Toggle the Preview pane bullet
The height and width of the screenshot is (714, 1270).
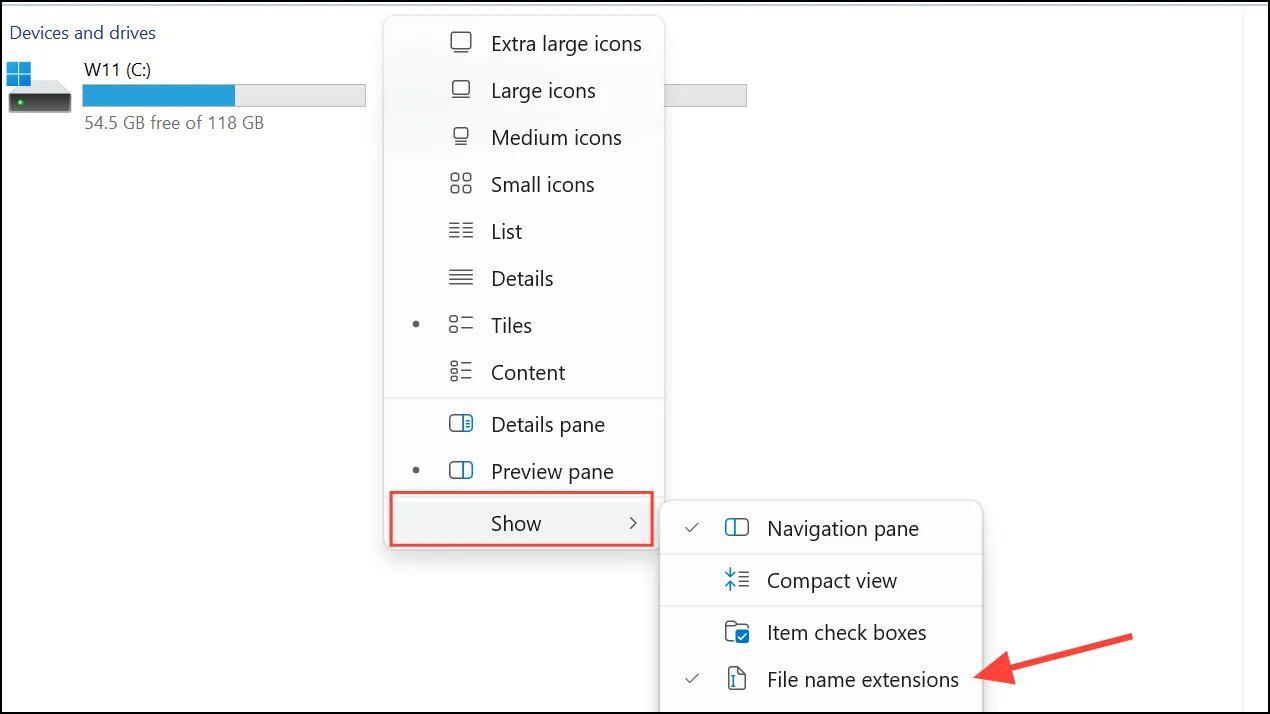point(416,472)
